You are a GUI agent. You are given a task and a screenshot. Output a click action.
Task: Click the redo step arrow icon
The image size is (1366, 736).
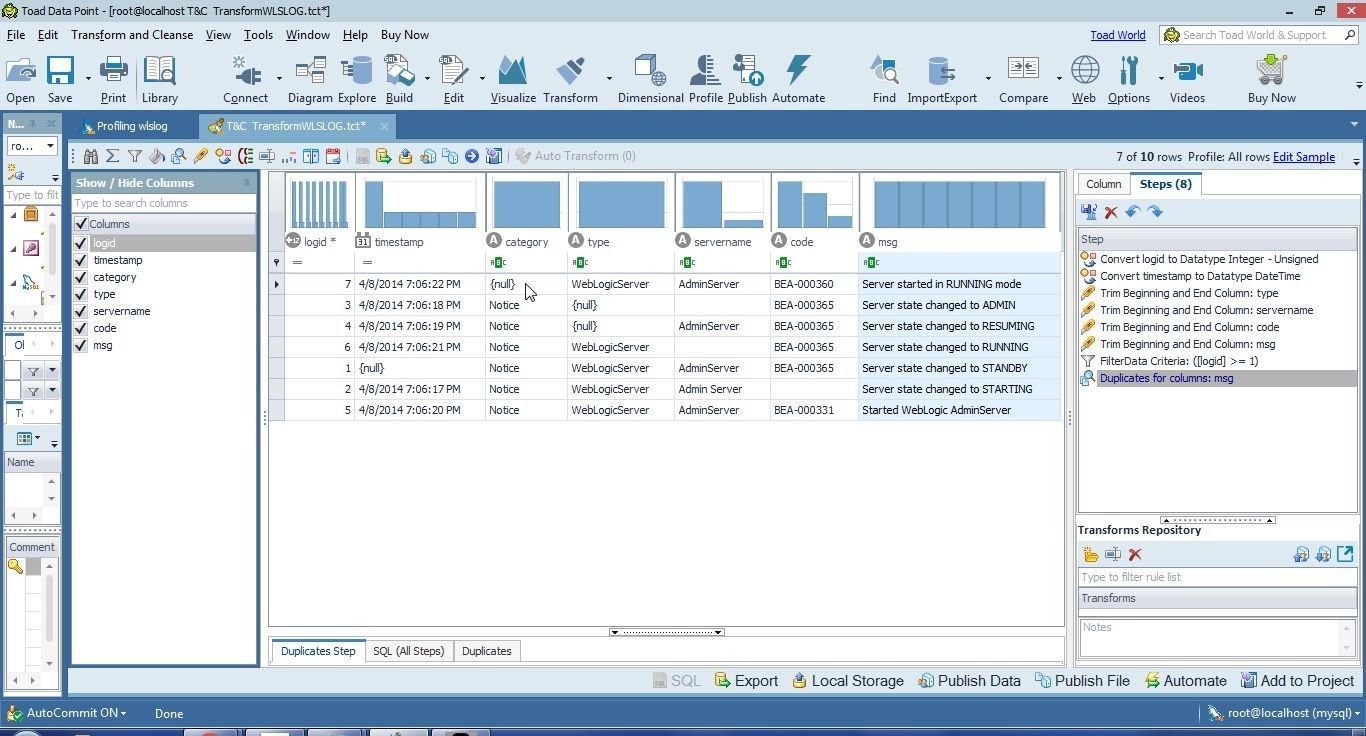[x=1155, y=212]
